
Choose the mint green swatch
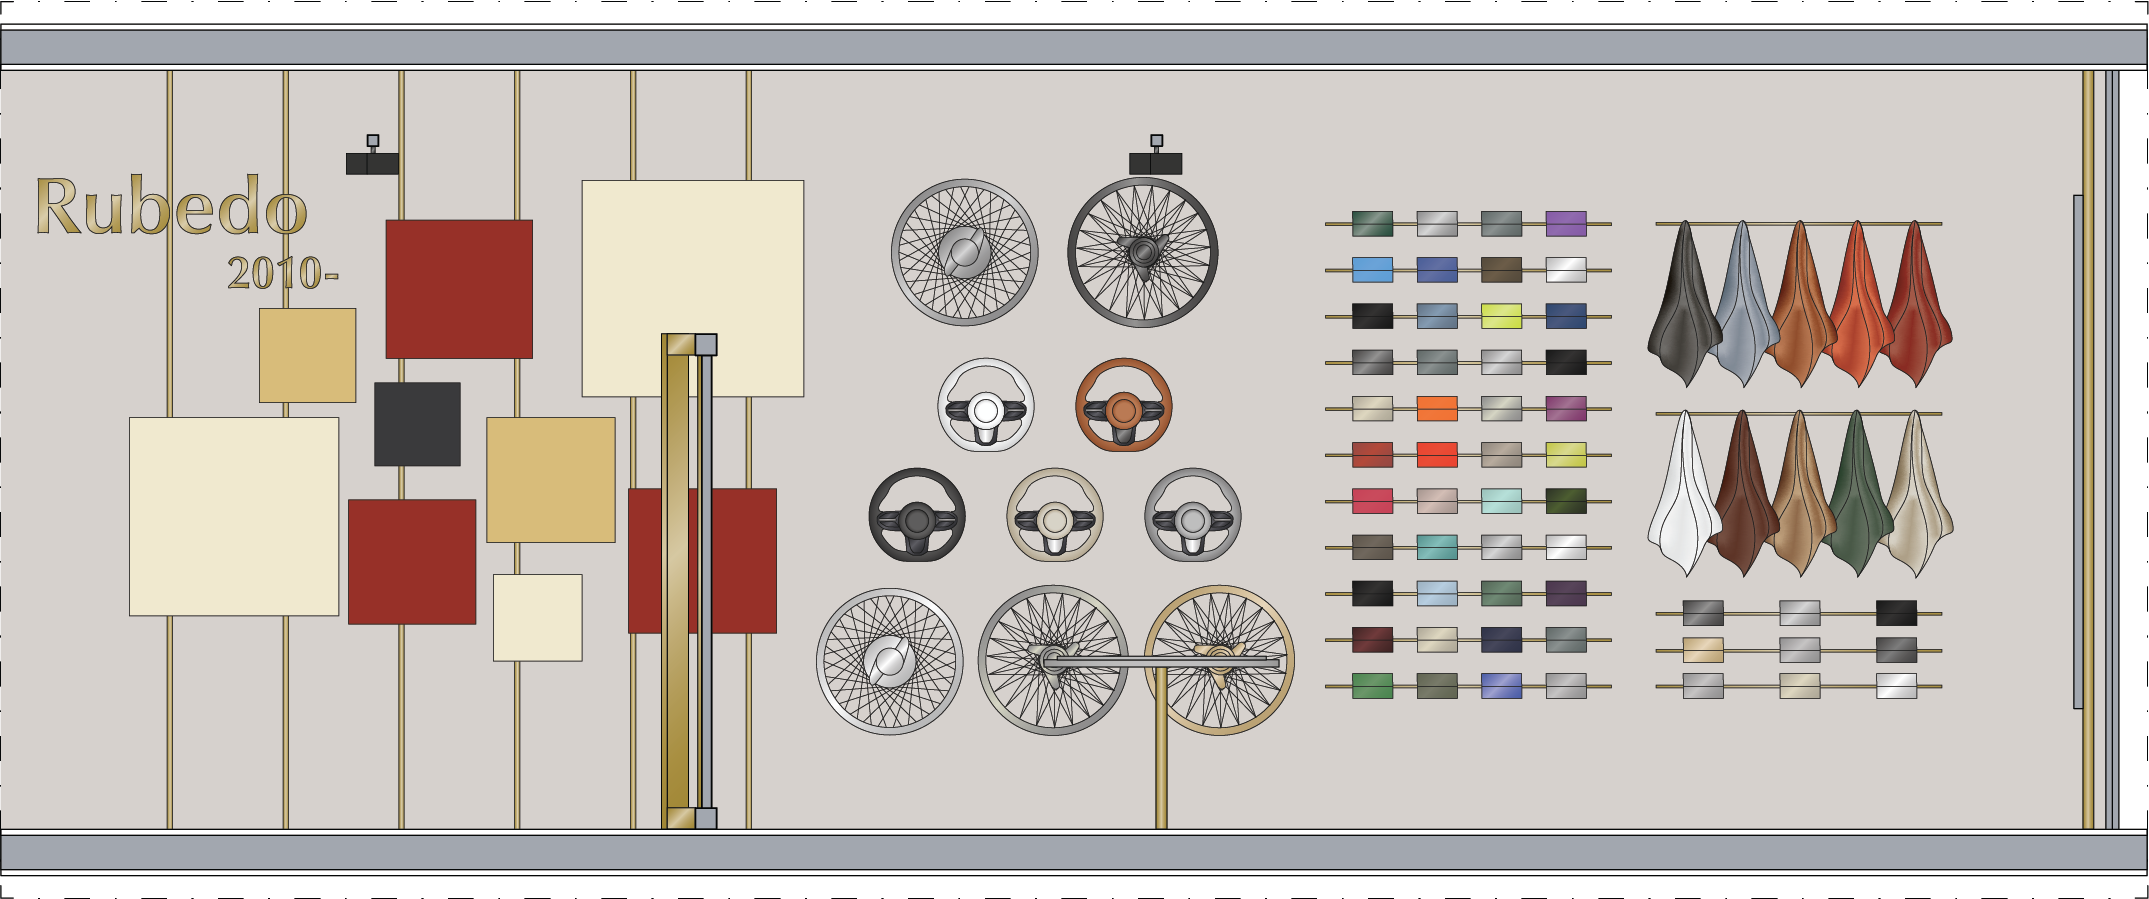pos(1501,501)
